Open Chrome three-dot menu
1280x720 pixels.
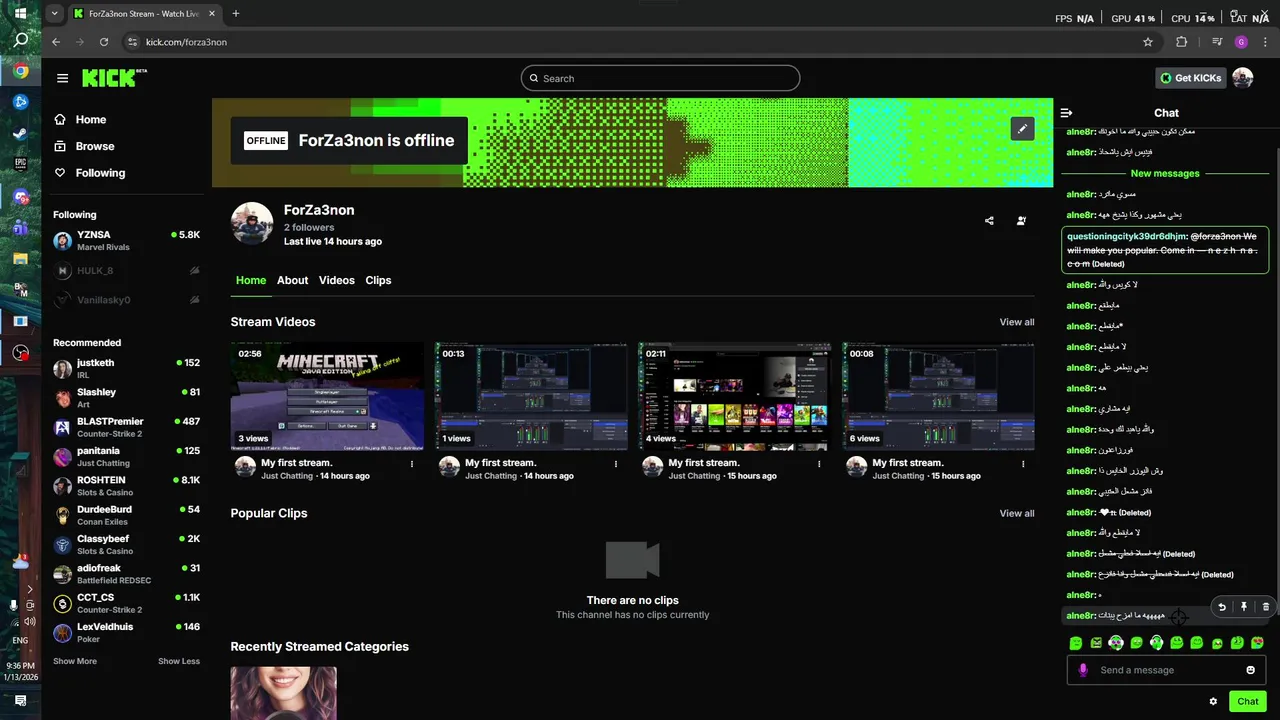click(x=1265, y=42)
